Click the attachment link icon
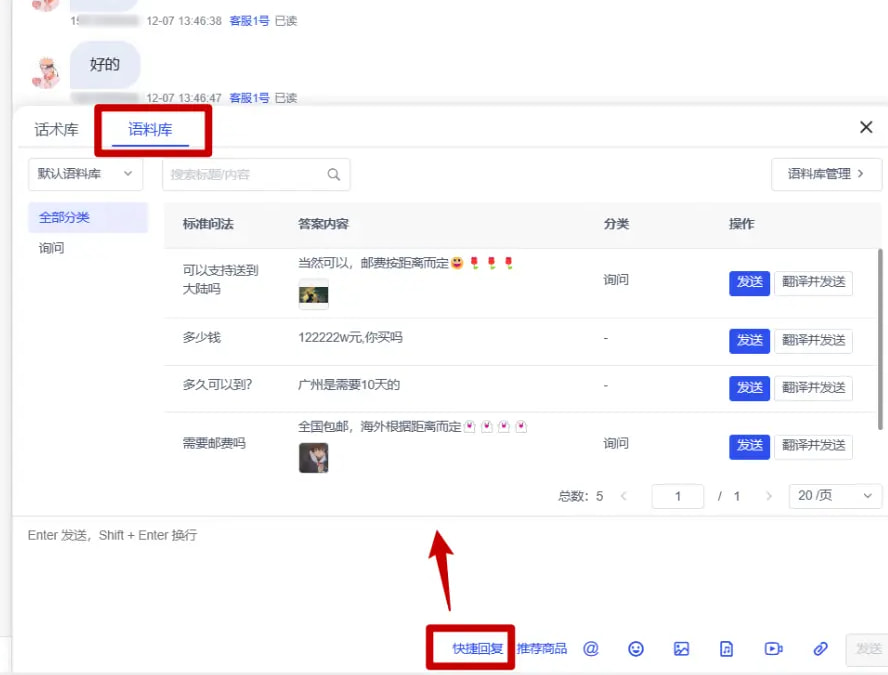 click(x=821, y=648)
